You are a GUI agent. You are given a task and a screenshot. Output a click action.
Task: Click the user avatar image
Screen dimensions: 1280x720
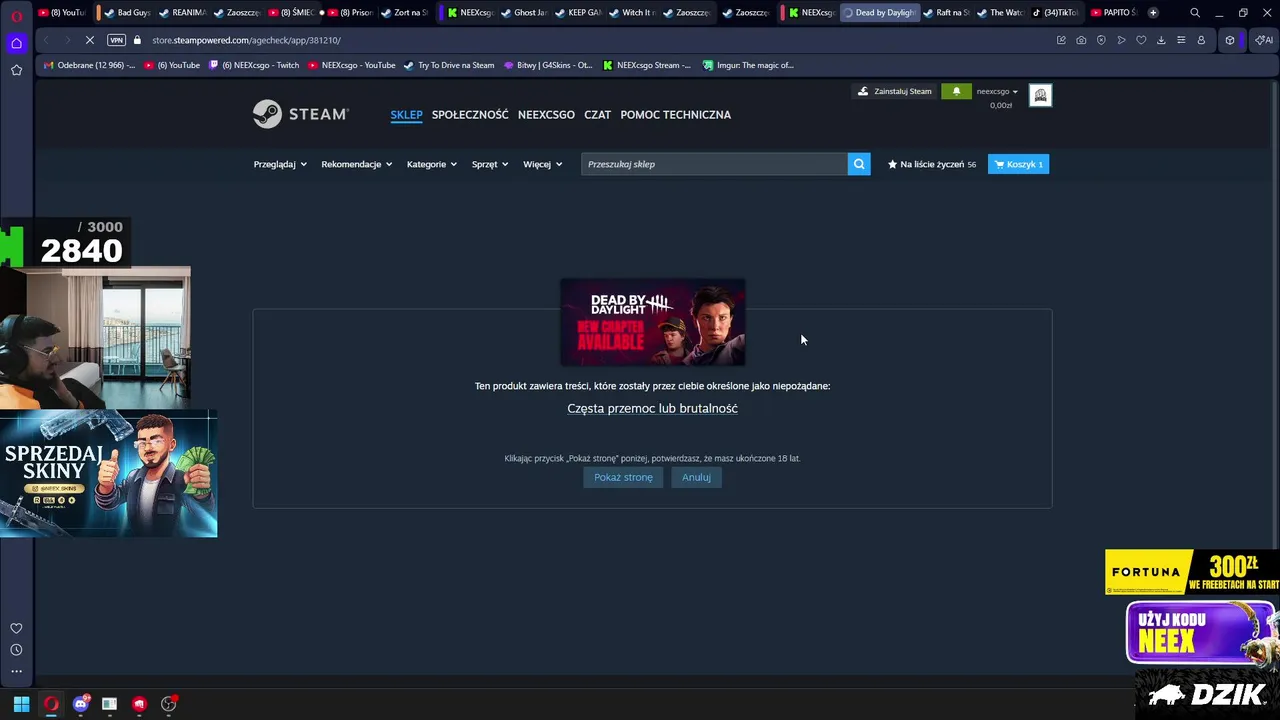click(1040, 95)
